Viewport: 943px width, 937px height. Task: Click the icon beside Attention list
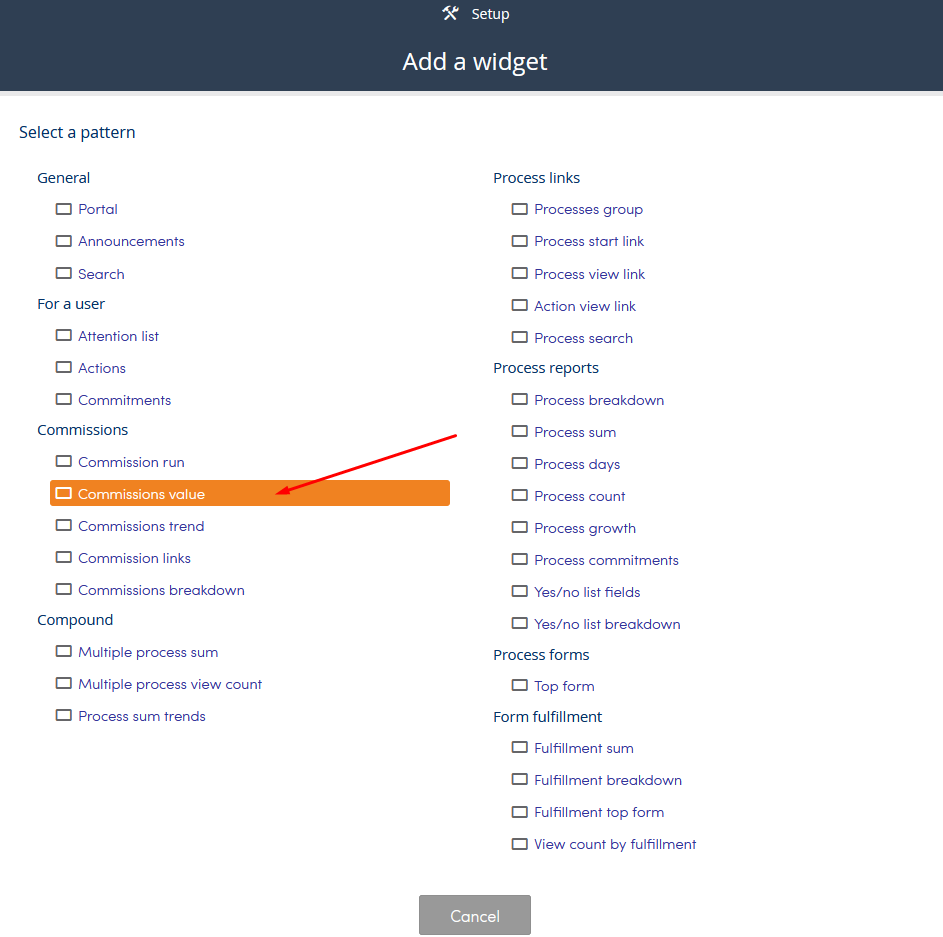coord(64,335)
